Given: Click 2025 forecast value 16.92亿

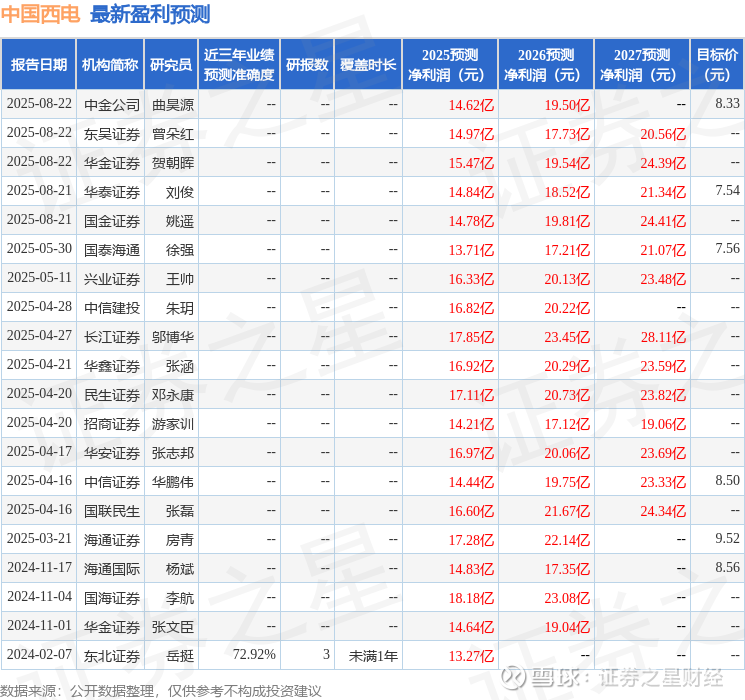Looking at the screenshot, I should point(471,366).
